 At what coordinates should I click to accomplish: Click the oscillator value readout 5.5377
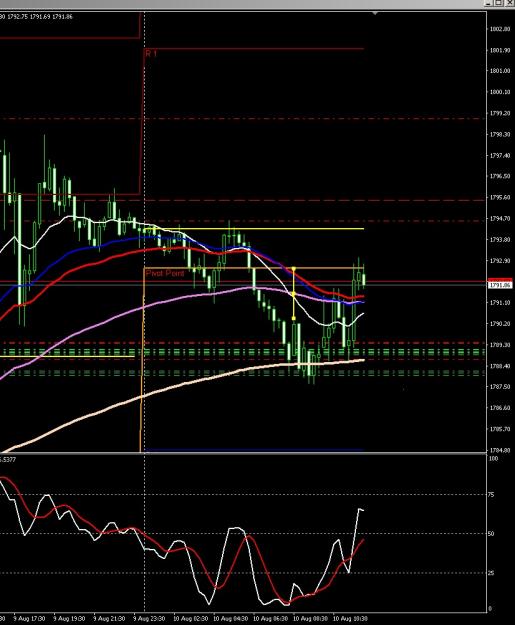(x=8, y=460)
